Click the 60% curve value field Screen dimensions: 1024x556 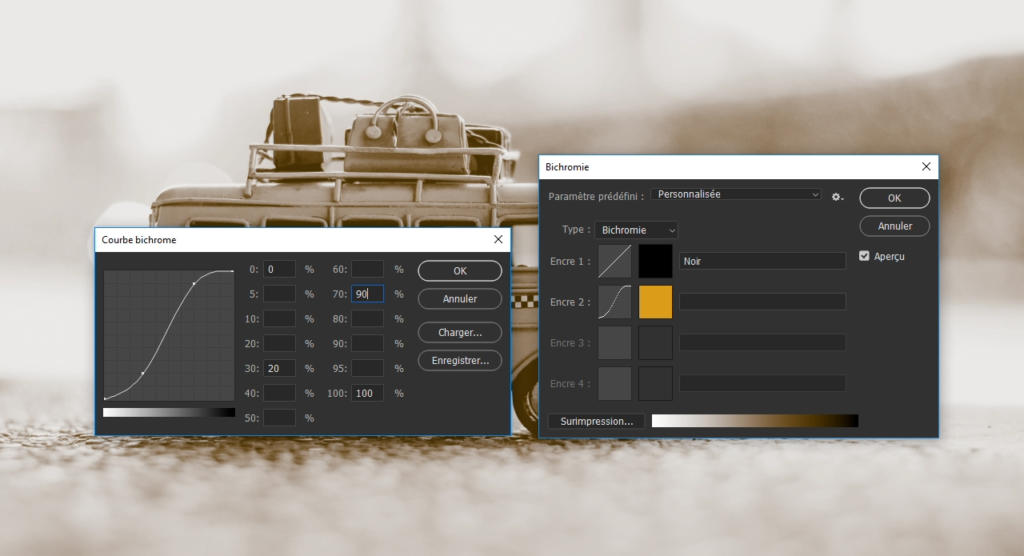[x=368, y=269]
